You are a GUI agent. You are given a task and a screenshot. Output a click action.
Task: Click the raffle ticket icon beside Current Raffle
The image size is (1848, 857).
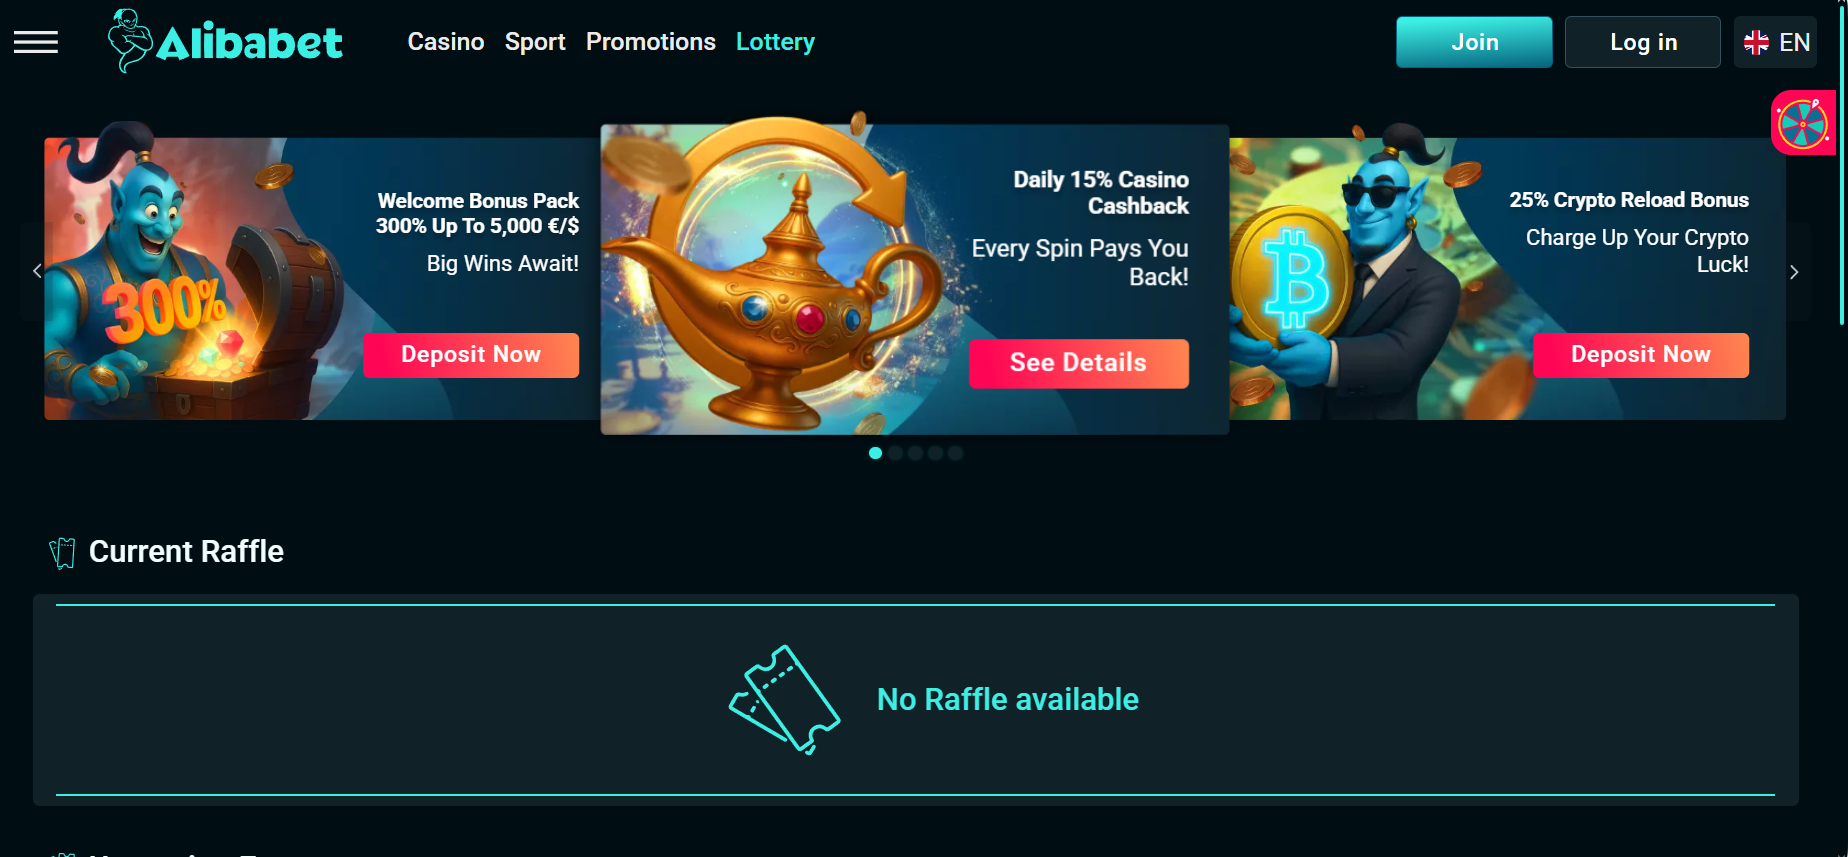coord(63,552)
